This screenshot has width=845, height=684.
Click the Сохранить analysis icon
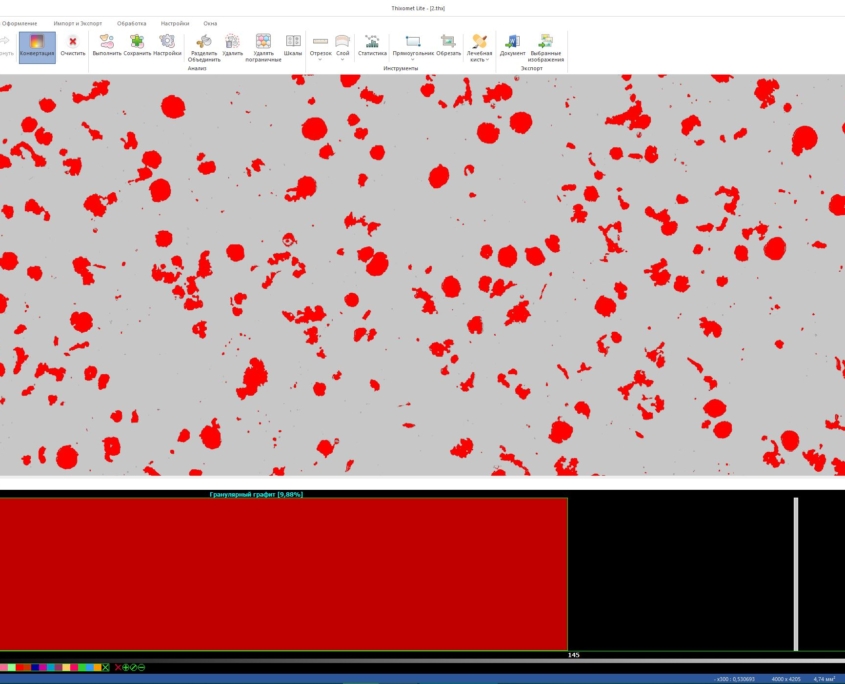point(137,42)
